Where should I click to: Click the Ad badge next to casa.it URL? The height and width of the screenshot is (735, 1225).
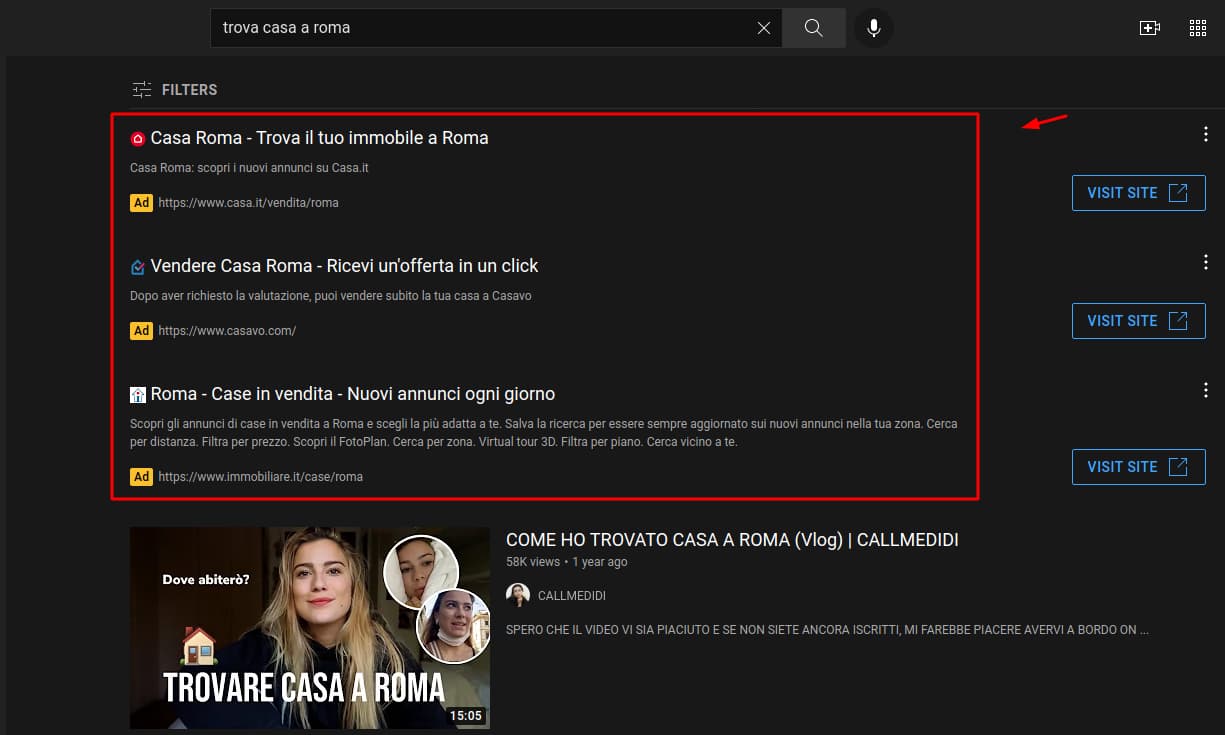click(141, 203)
